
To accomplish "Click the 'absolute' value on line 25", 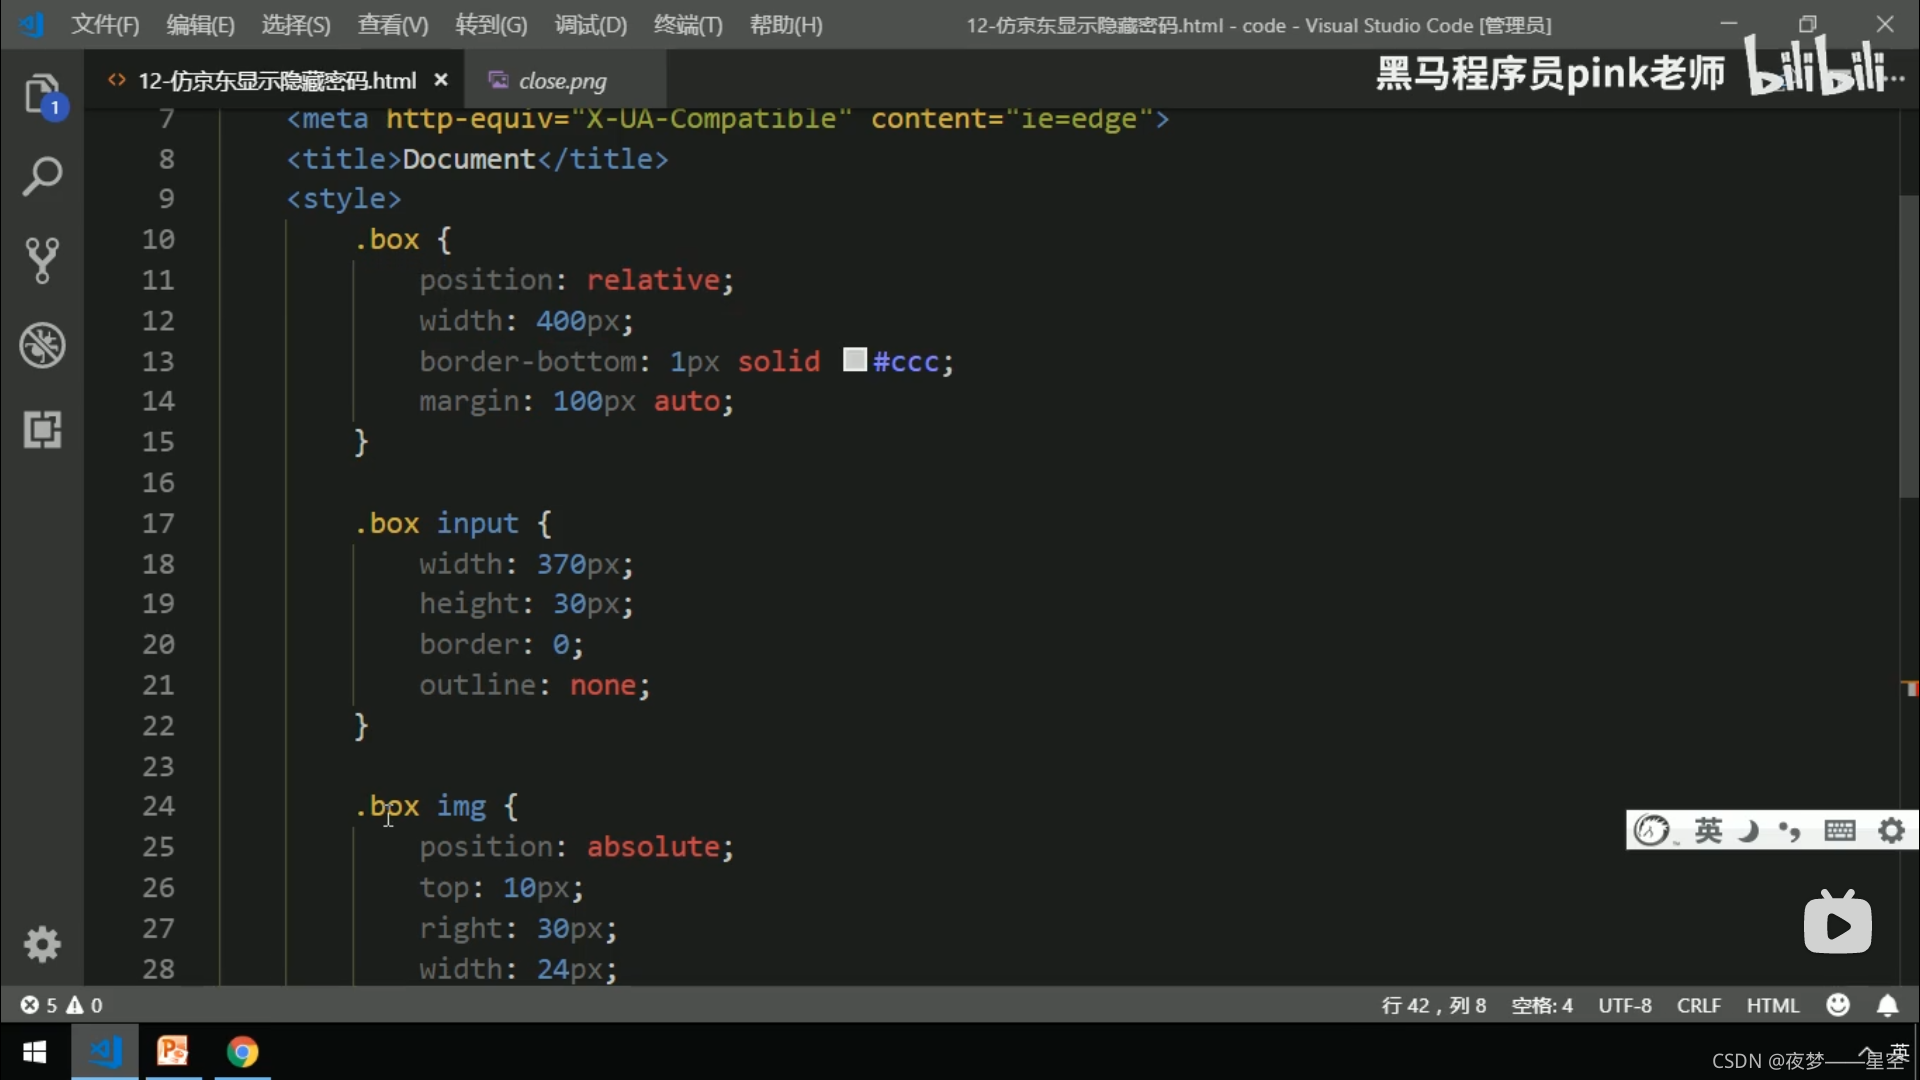I will (x=653, y=847).
